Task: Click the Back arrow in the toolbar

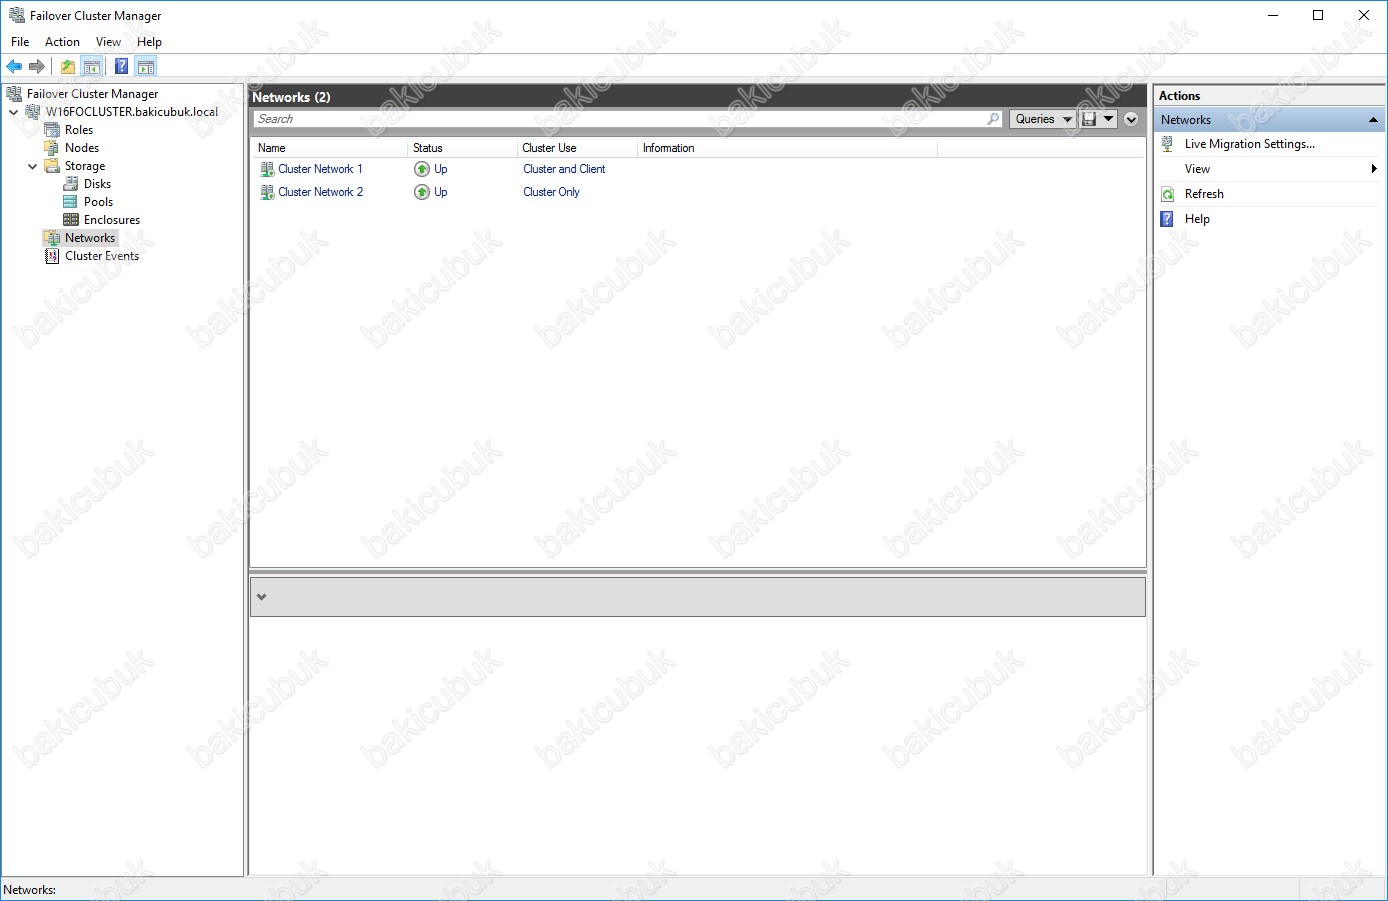Action: (14, 66)
